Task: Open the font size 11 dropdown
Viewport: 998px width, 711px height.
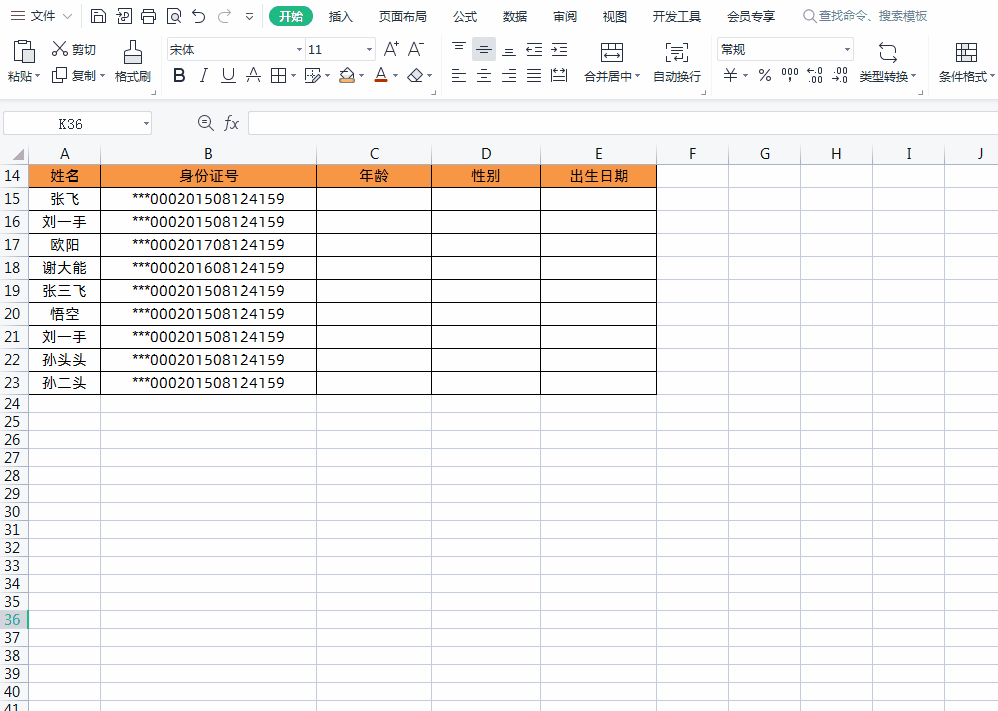Action: point(369,50)
